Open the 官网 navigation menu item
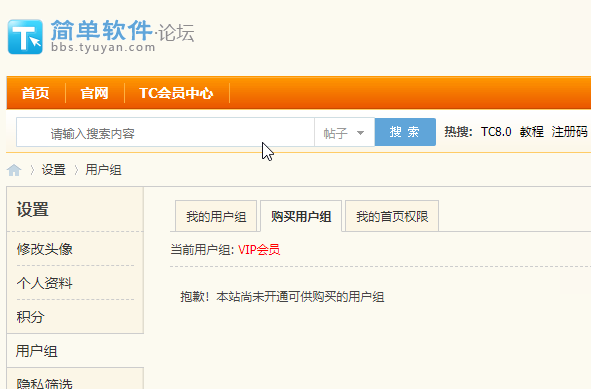 (x=94, y=93)
